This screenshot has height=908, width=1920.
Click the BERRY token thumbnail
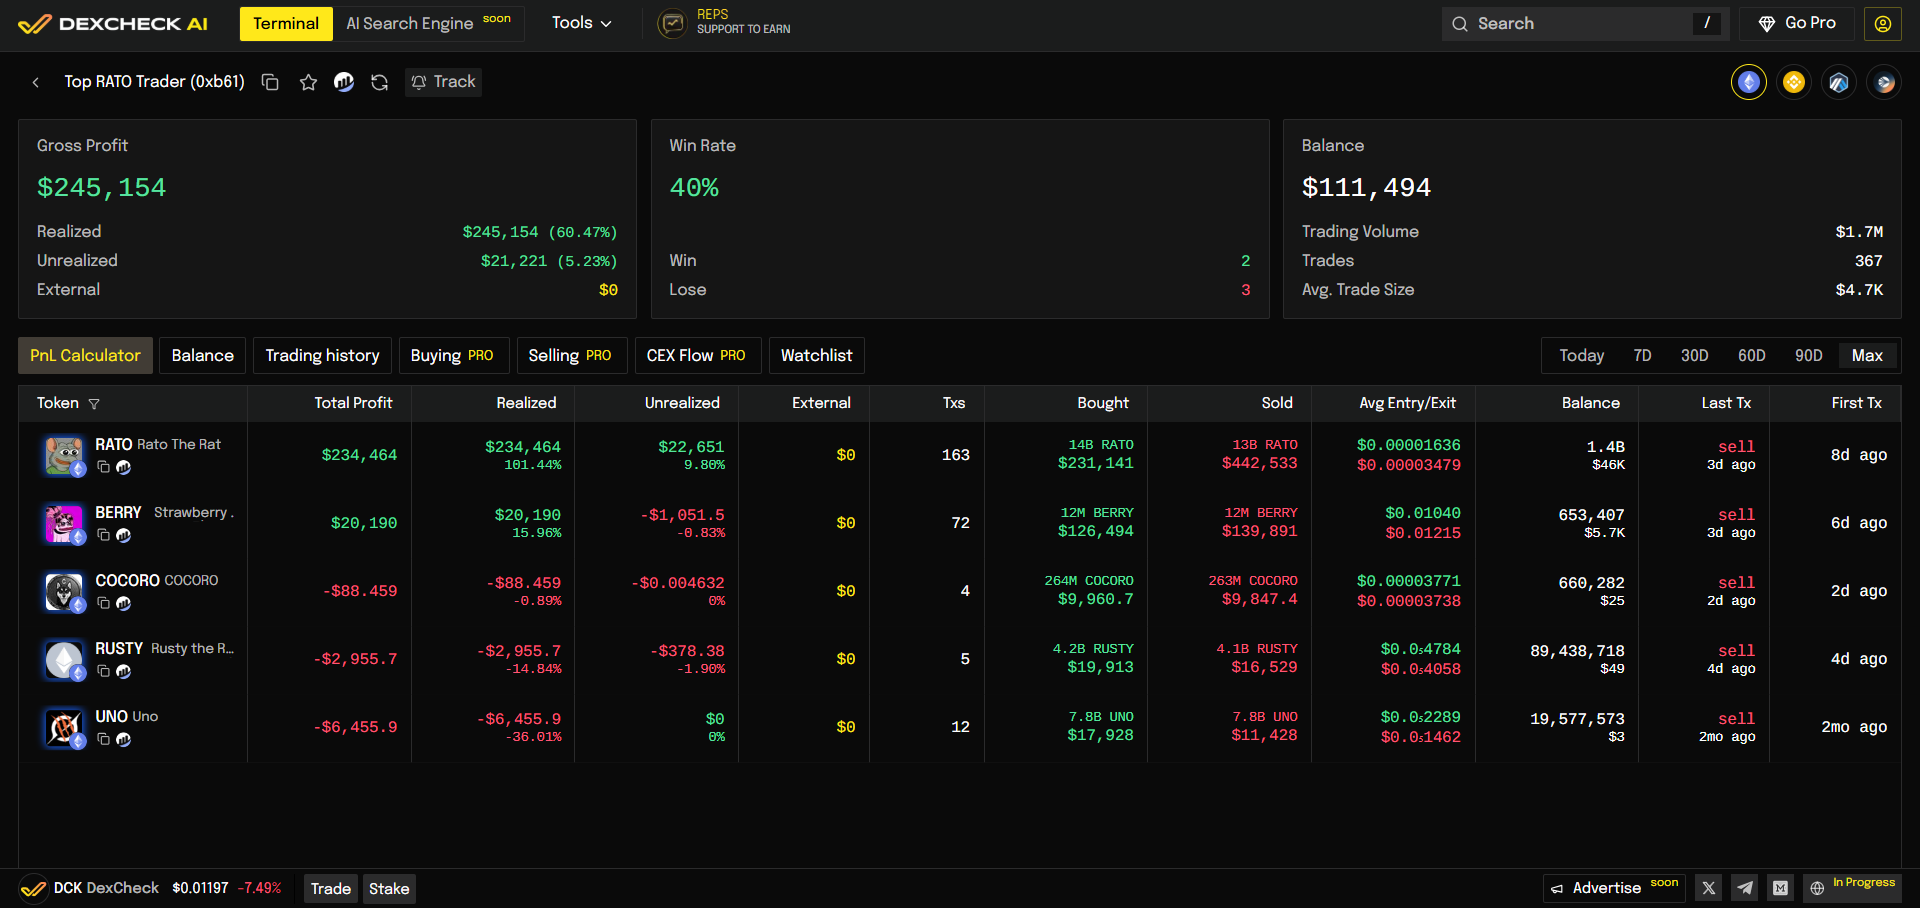pyautogui.click(x=64, y=522)
